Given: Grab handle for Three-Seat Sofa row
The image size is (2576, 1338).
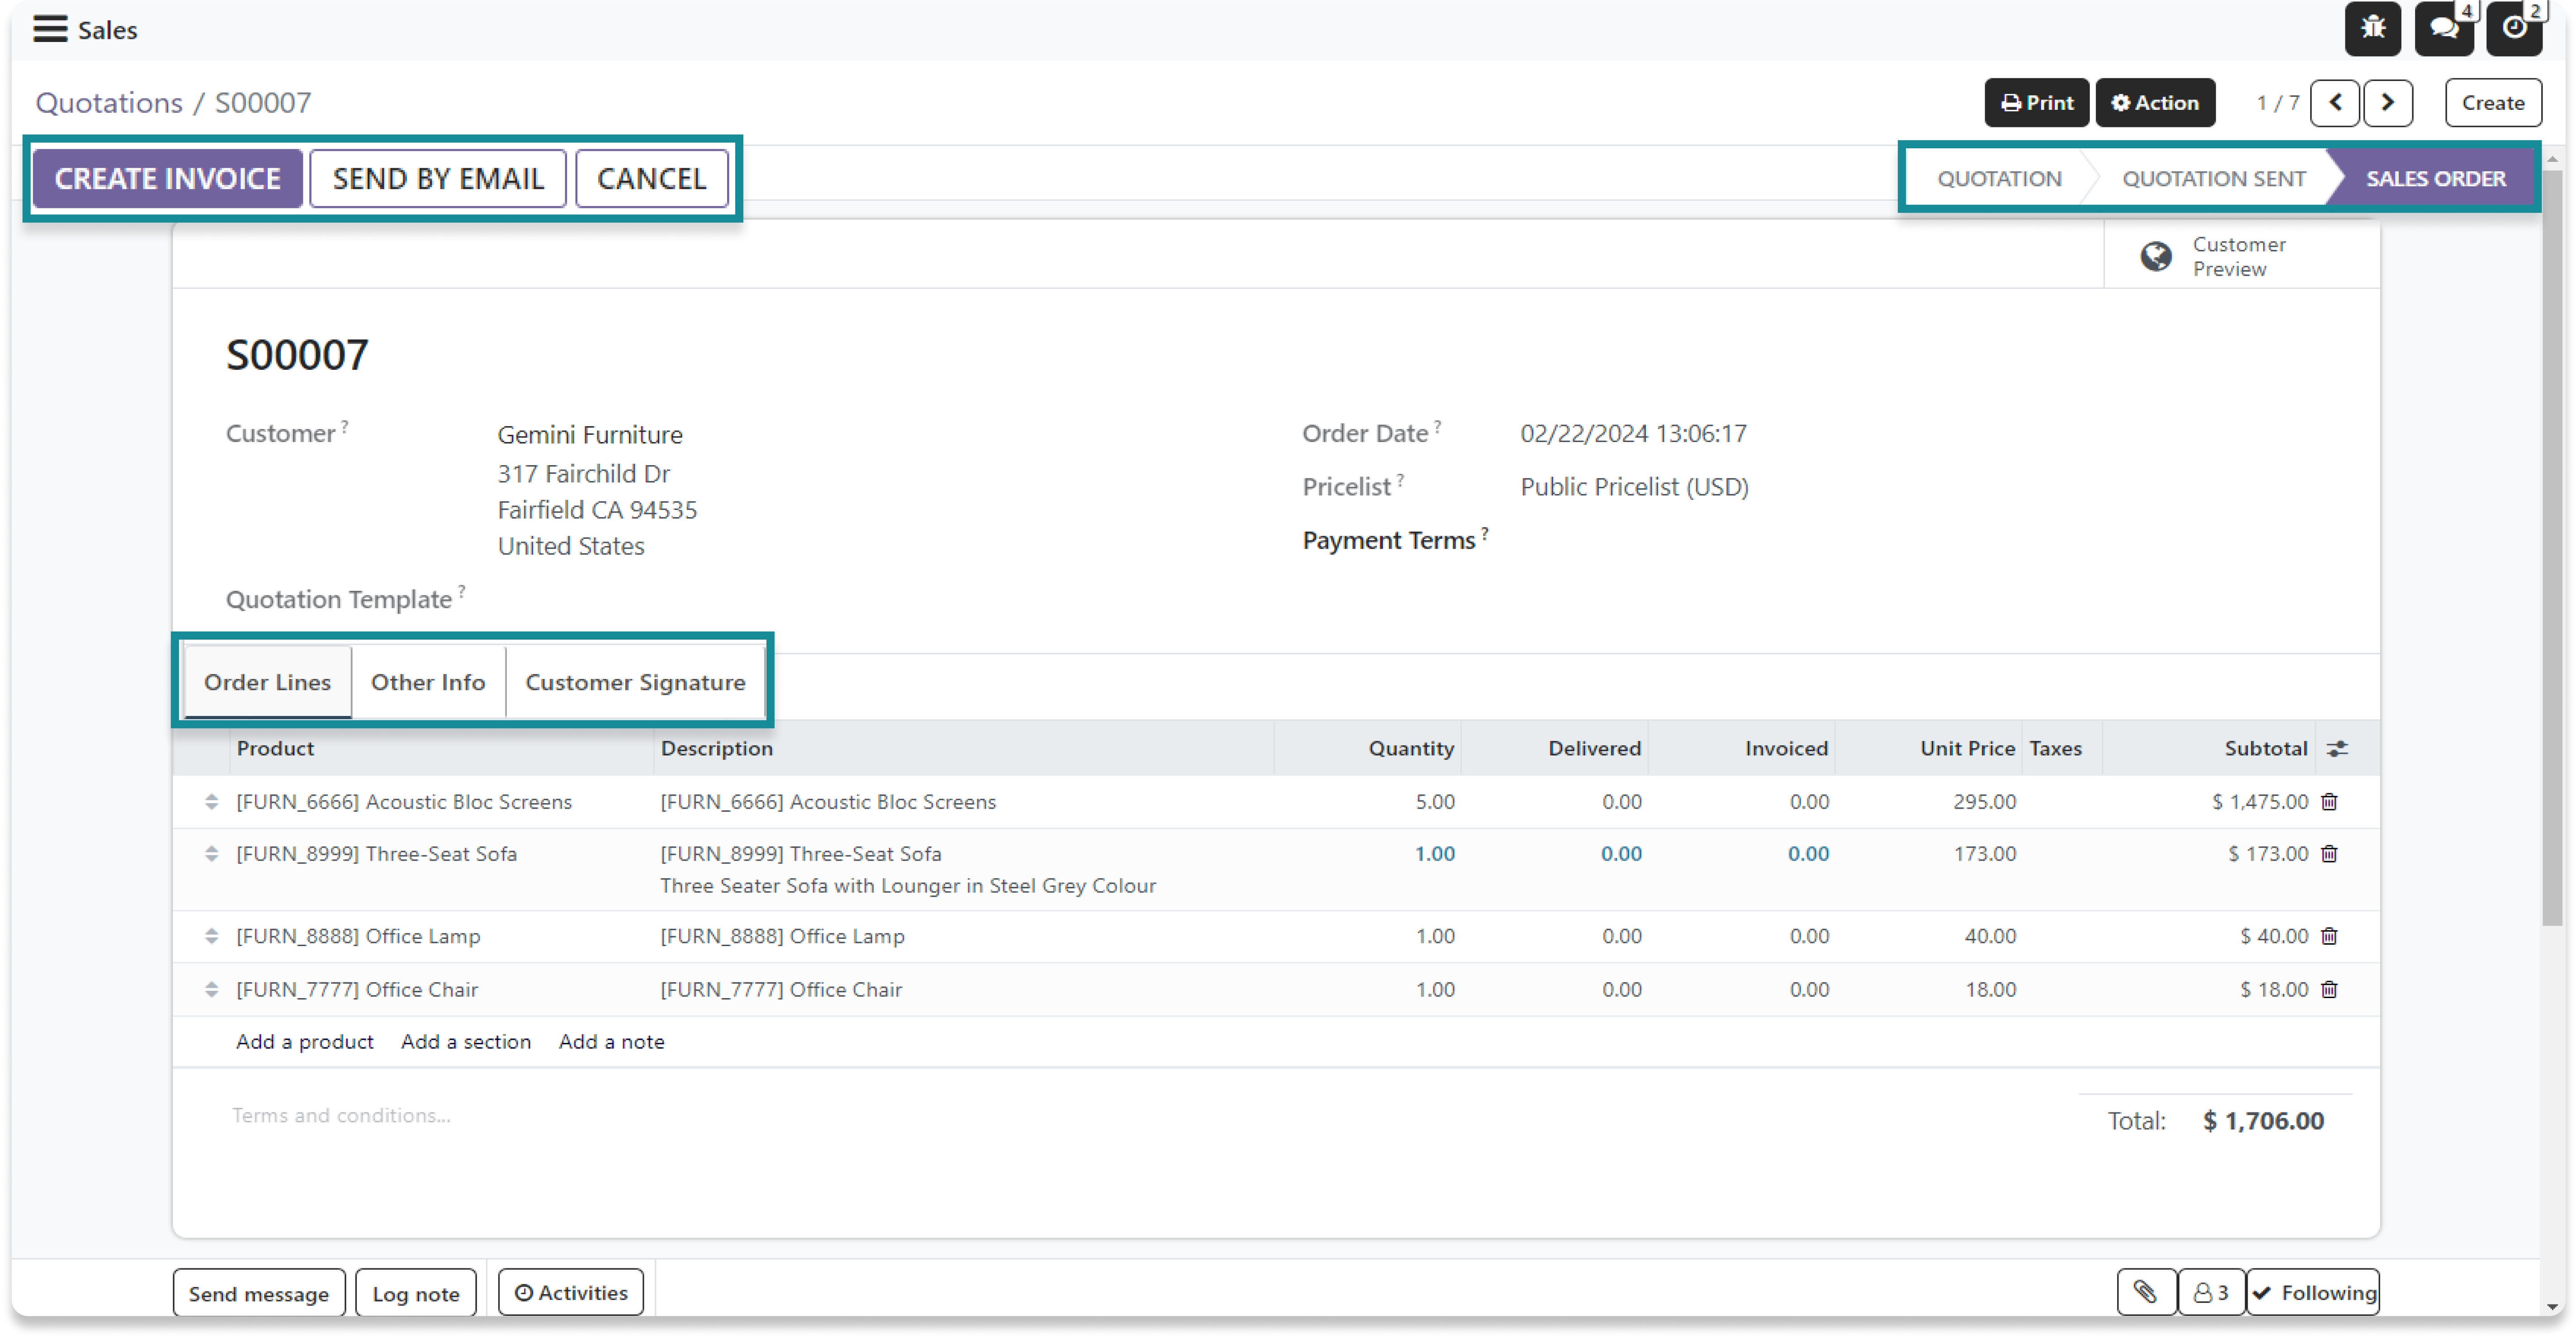Looking at the screenshot, I should click(211, 854).
